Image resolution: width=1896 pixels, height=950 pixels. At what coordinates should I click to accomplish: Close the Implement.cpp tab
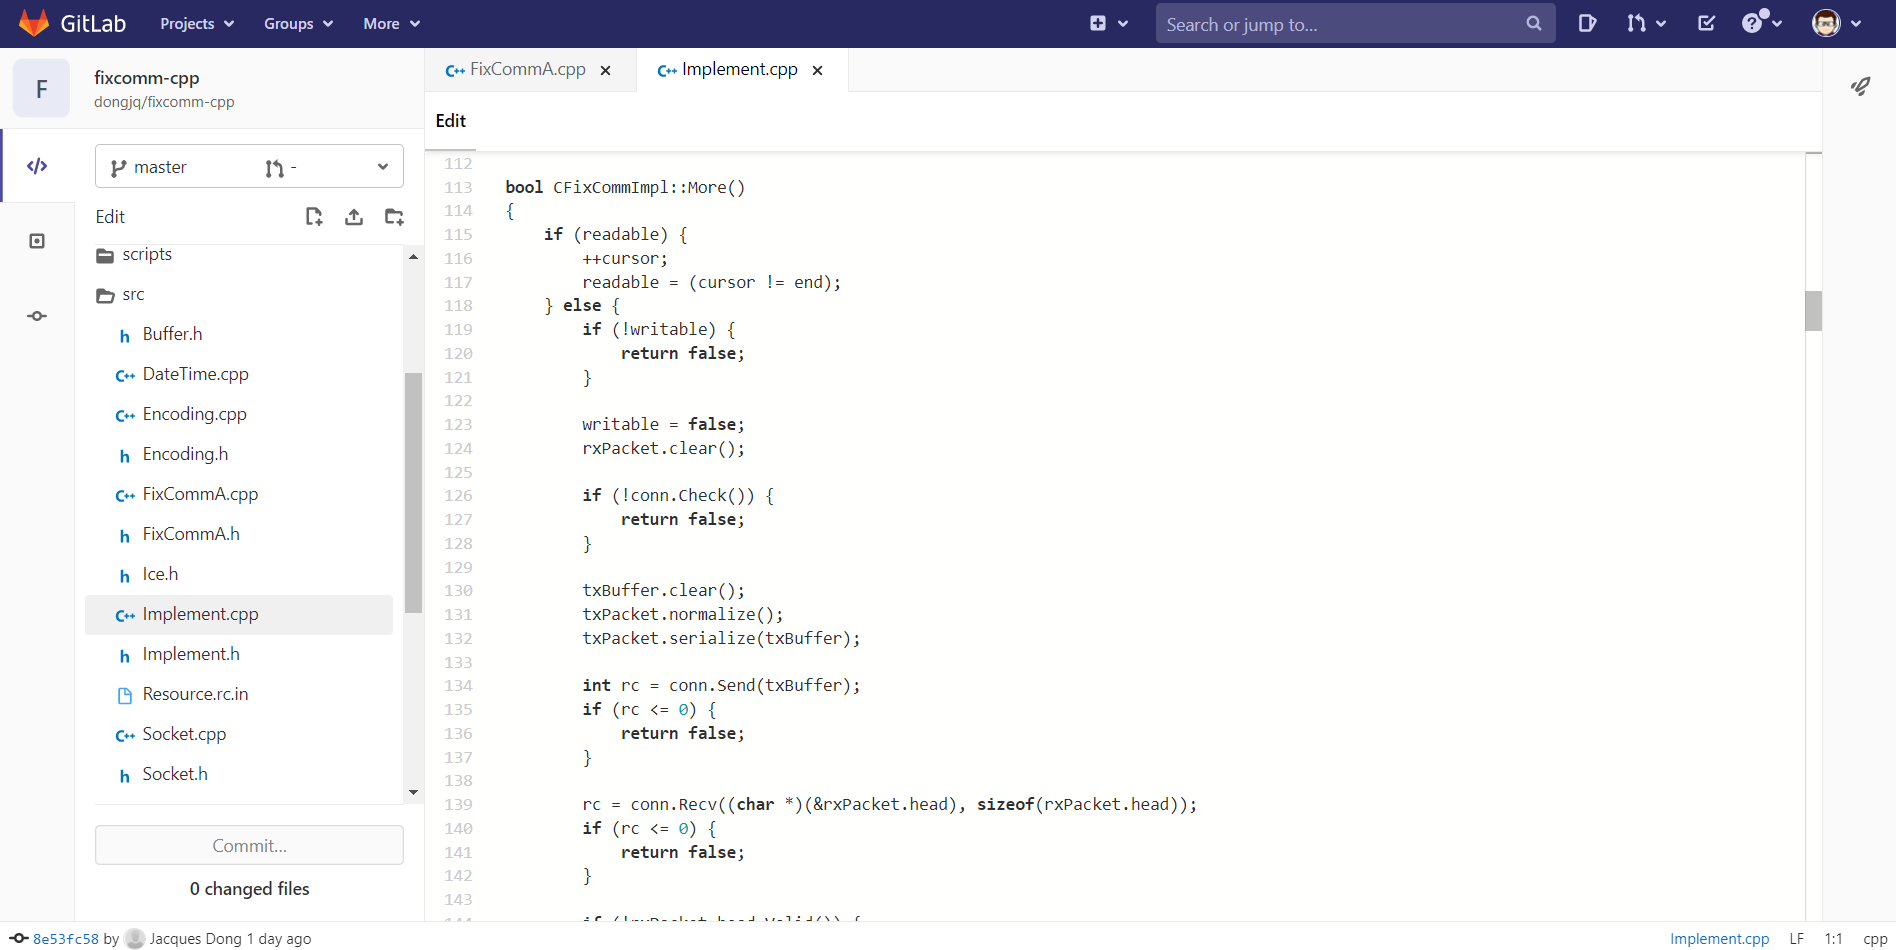(818, 70)
